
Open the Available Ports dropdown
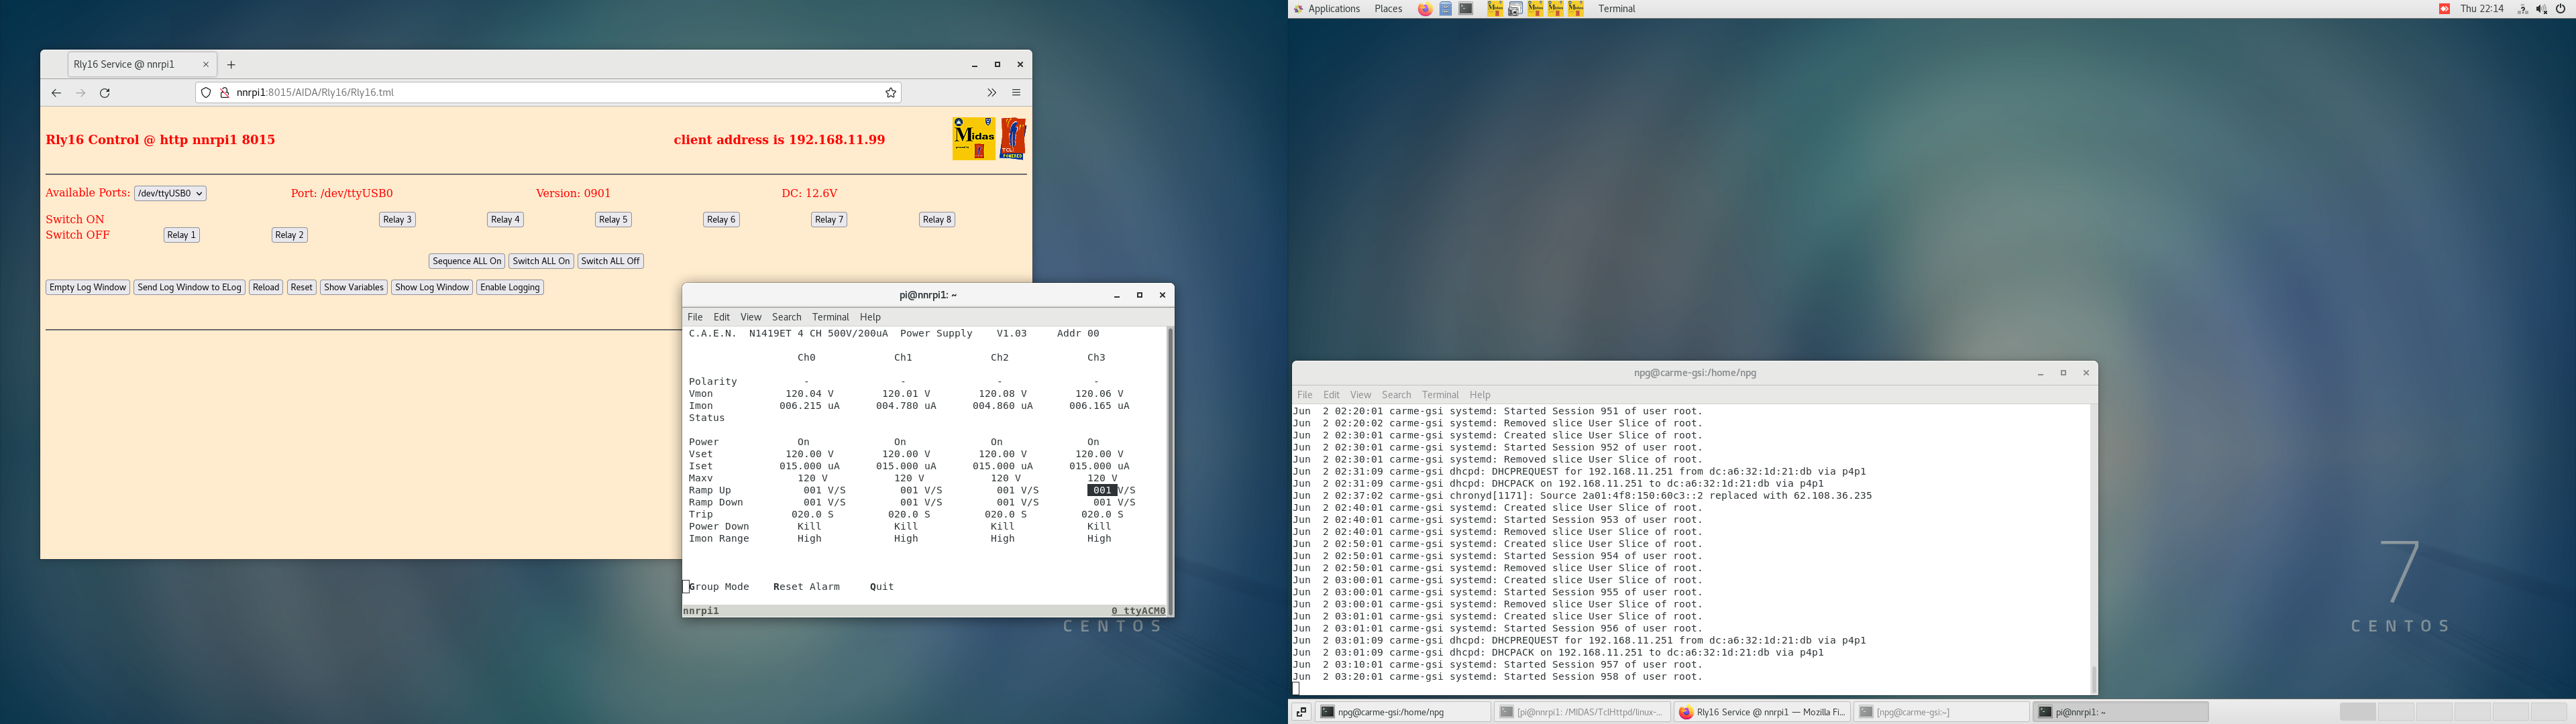click(x=170, y=194)
